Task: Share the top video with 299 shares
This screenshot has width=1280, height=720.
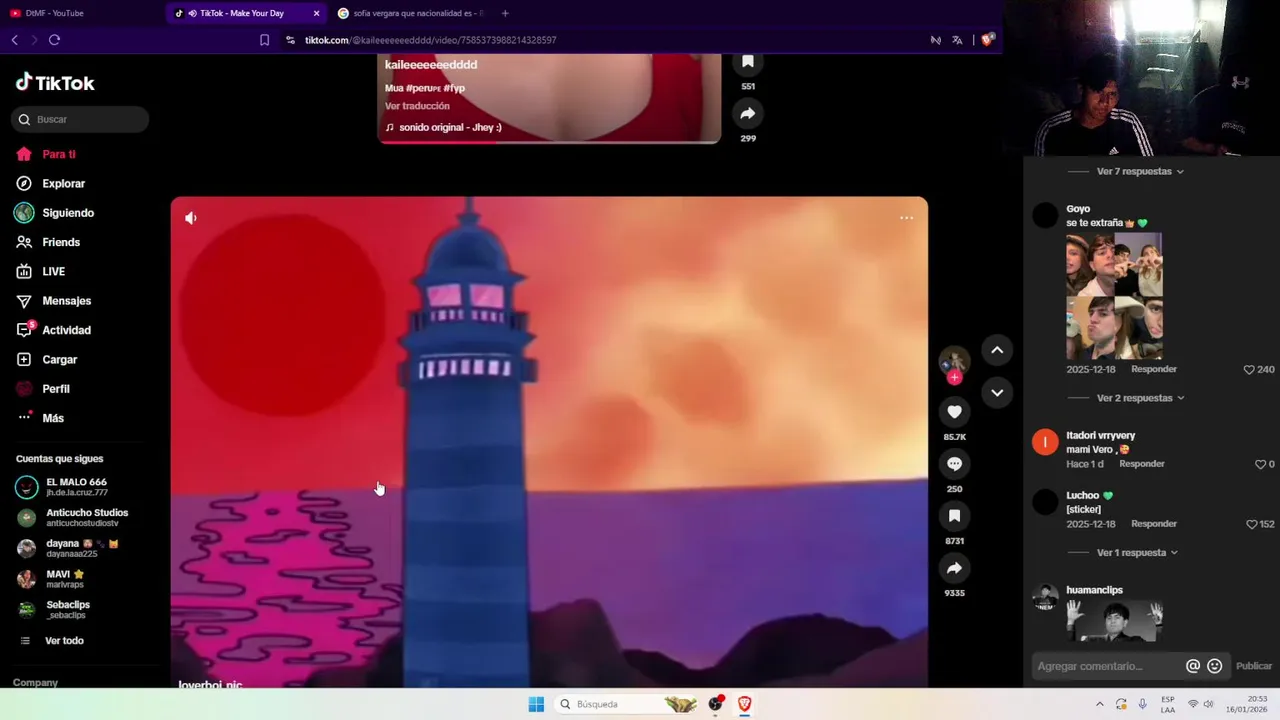Action: pyautogui.click(x=747, y=114)
